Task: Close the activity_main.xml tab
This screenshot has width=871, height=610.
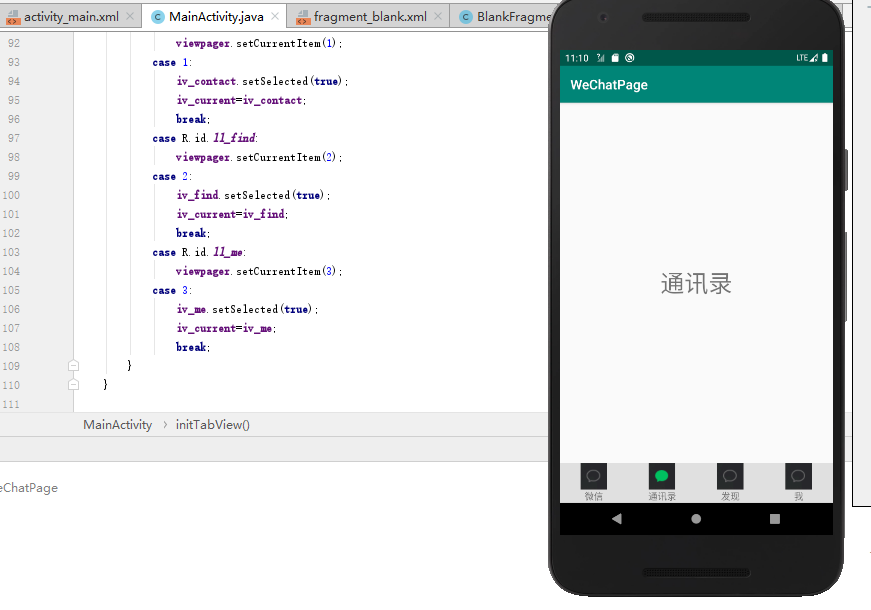Action: coord(130,17)
